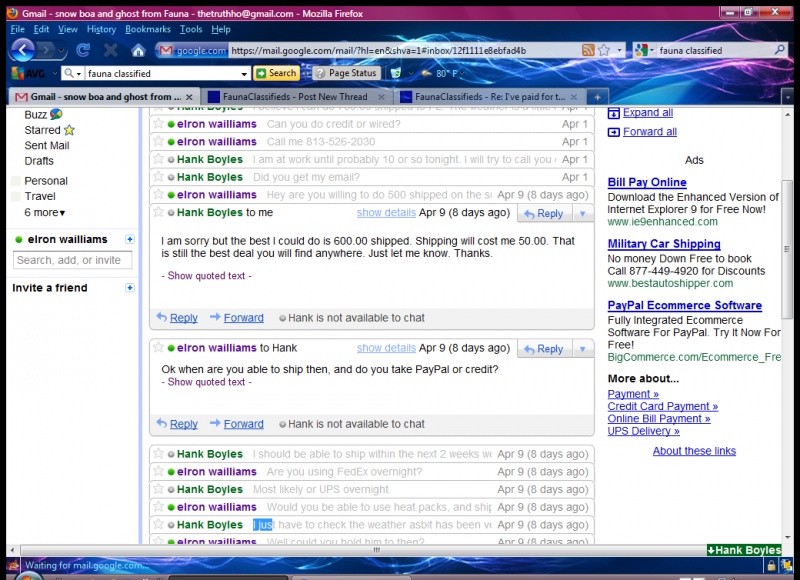Open bookmark star dropdown arrow in address bar

pos(619,50)
